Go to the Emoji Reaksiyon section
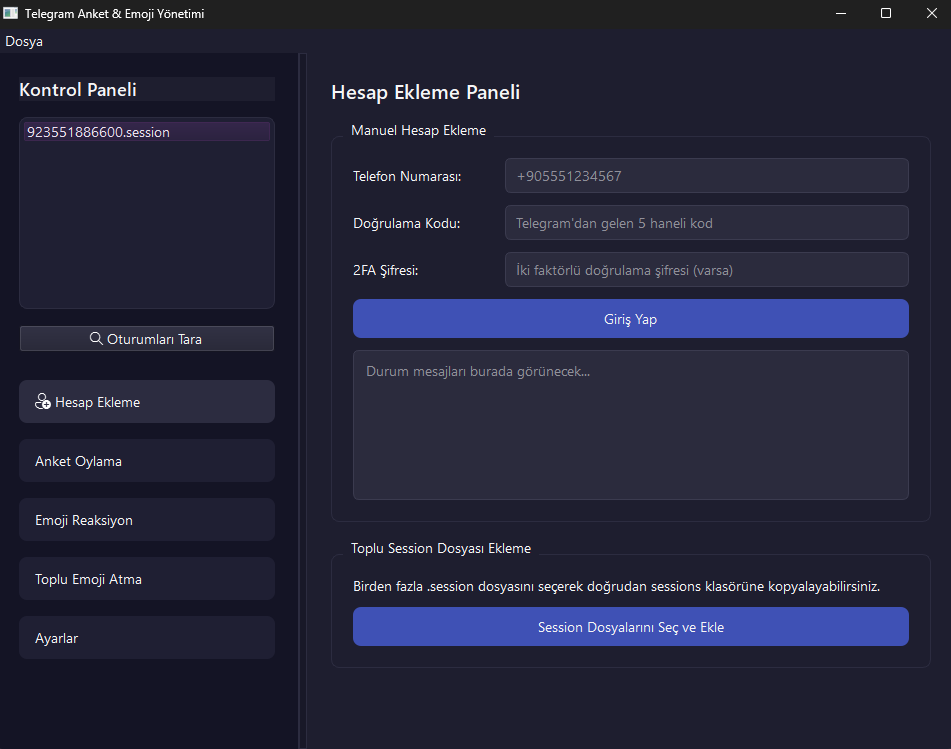This screenshot has width=951, height=749. [x=147, y=520]
